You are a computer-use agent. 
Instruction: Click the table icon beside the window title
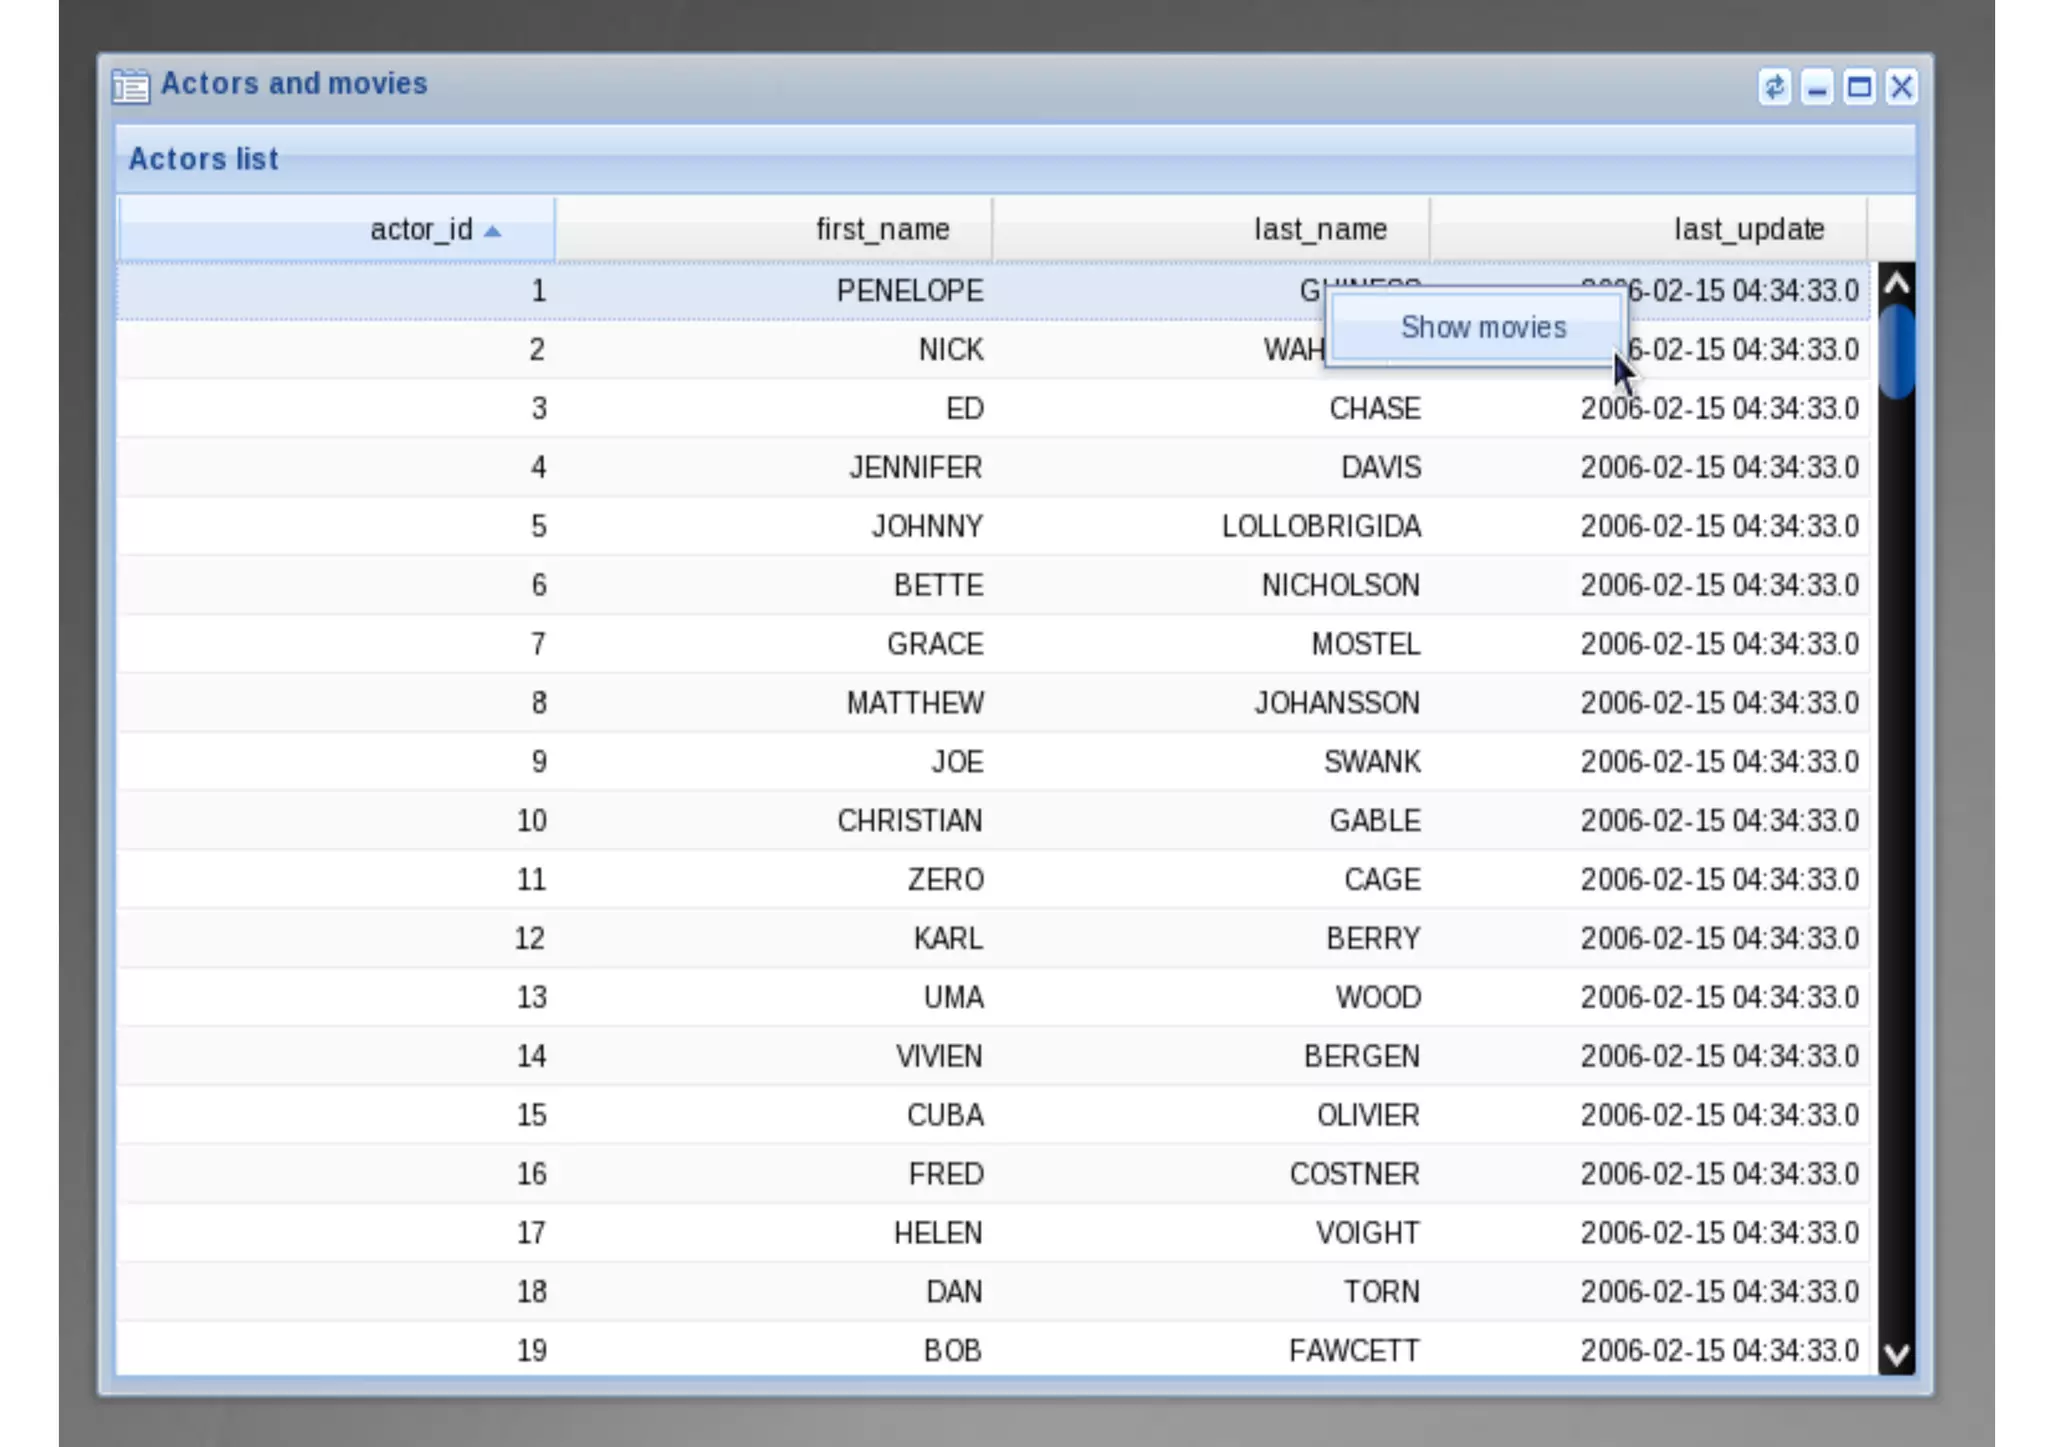(x=130, y=86)
